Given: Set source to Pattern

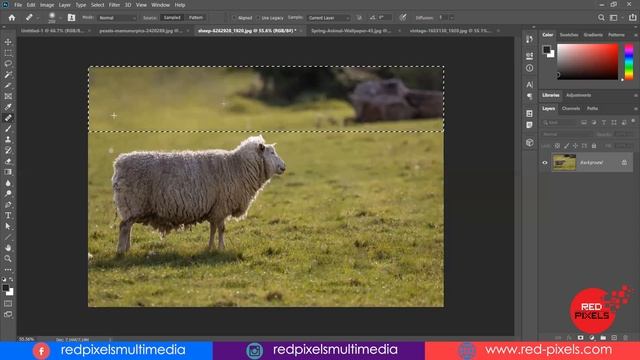Looking at the screenshot, I should point(196,18).
